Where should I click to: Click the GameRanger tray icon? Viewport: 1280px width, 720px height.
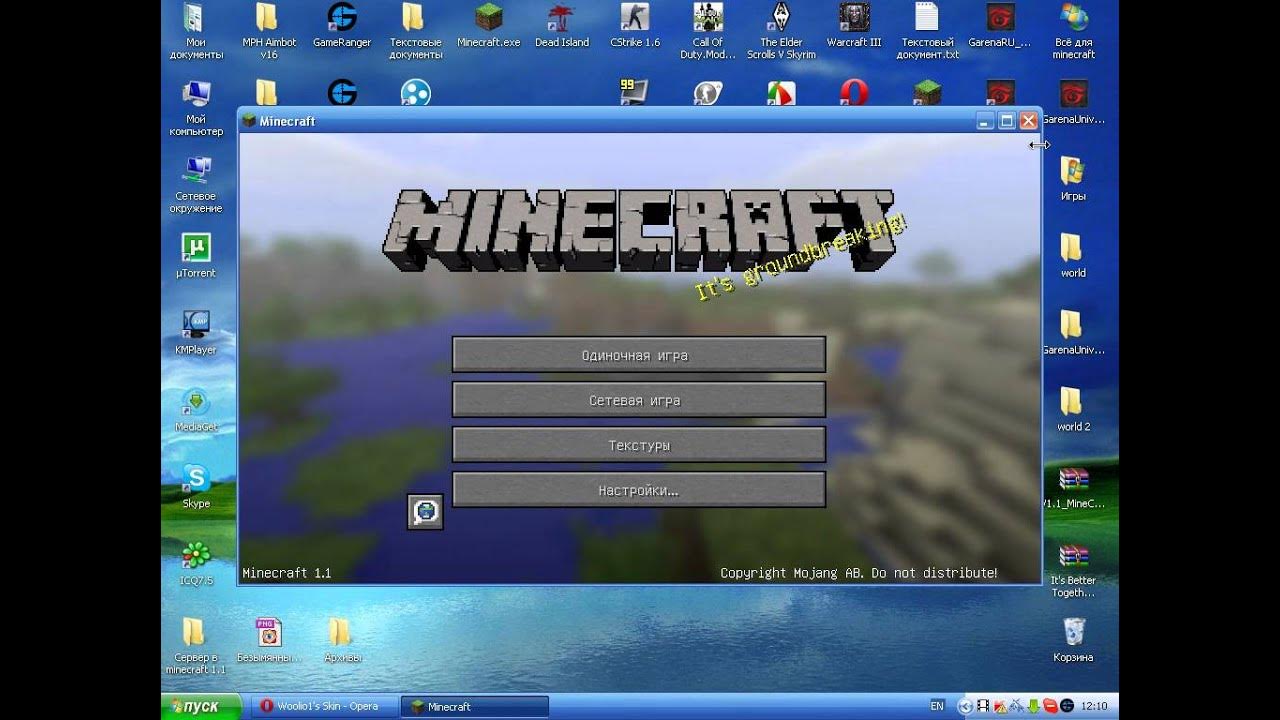(1066, 706)
